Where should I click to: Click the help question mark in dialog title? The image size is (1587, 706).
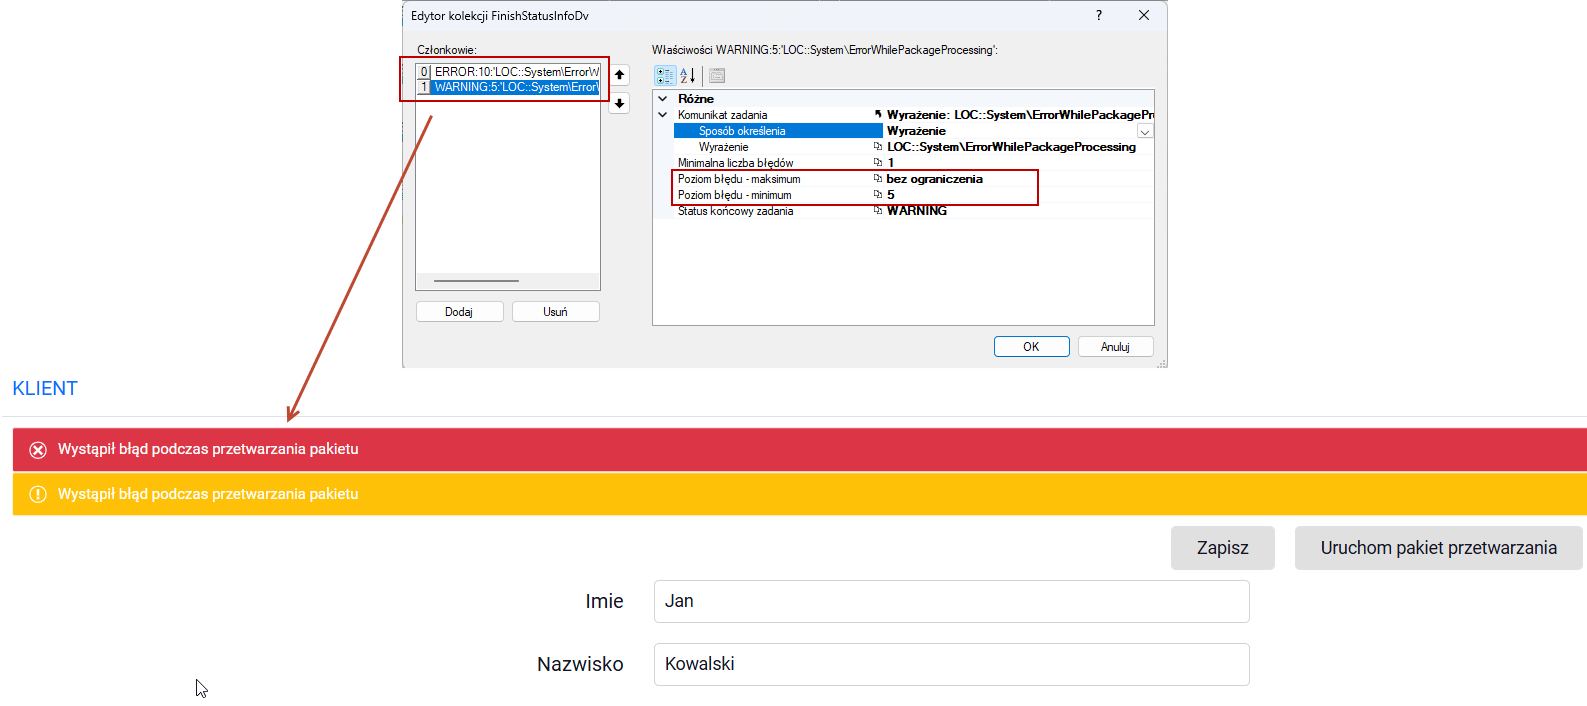(x=1099, y=15)
